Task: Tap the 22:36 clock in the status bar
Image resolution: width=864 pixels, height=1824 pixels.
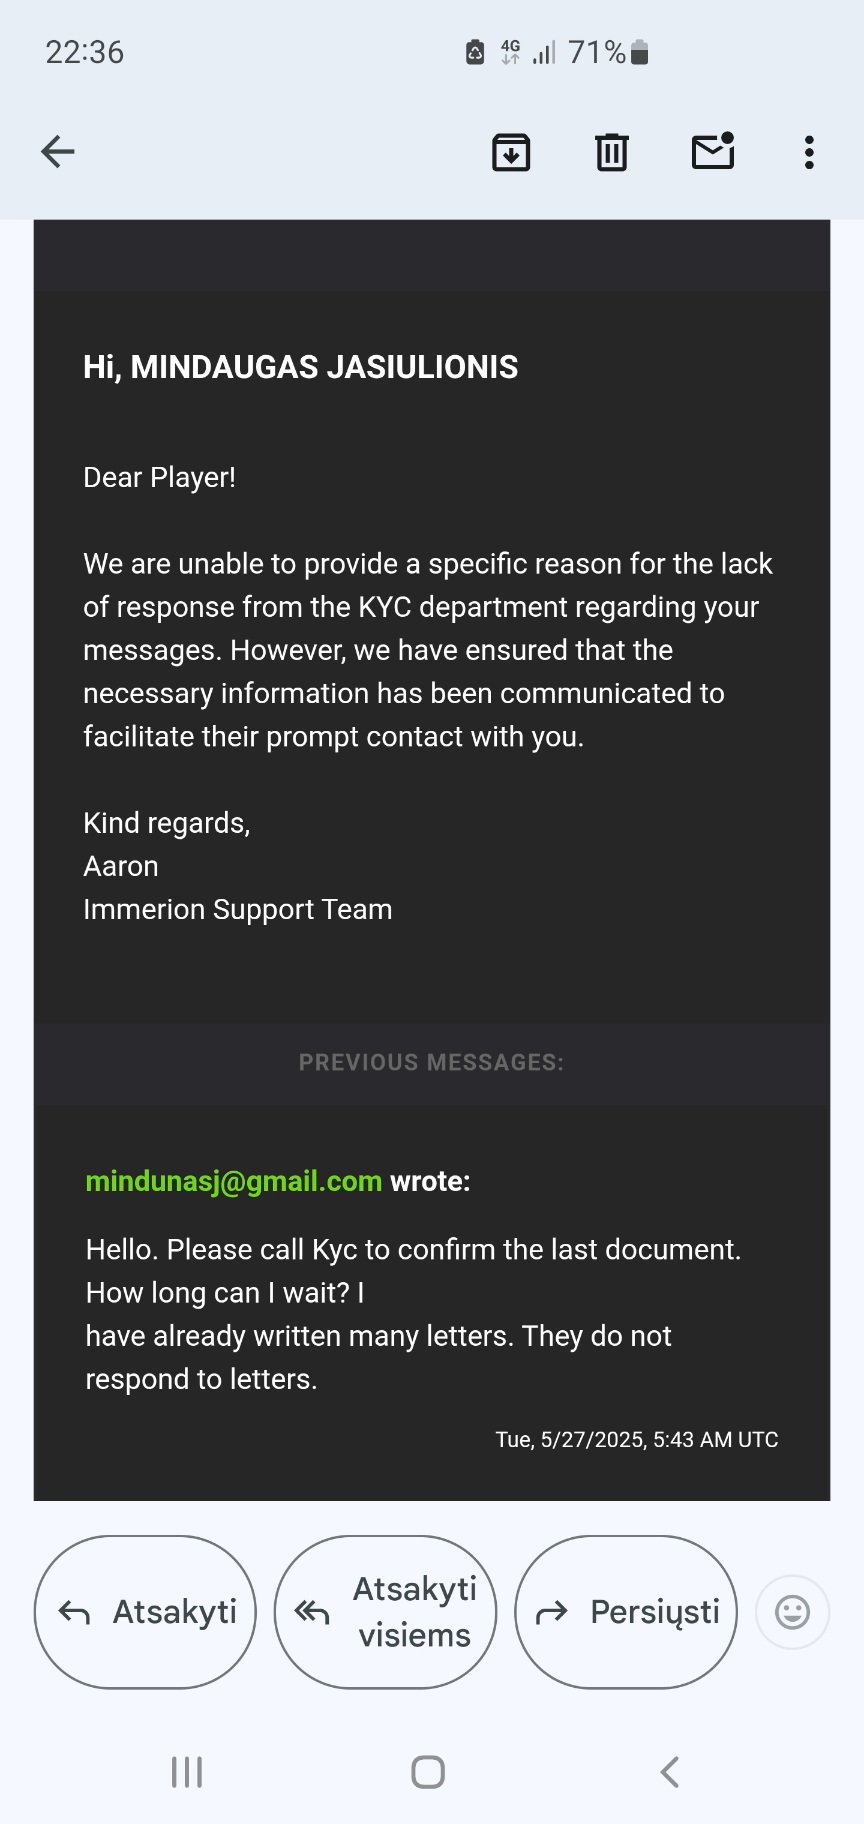Action: point(85,52)
